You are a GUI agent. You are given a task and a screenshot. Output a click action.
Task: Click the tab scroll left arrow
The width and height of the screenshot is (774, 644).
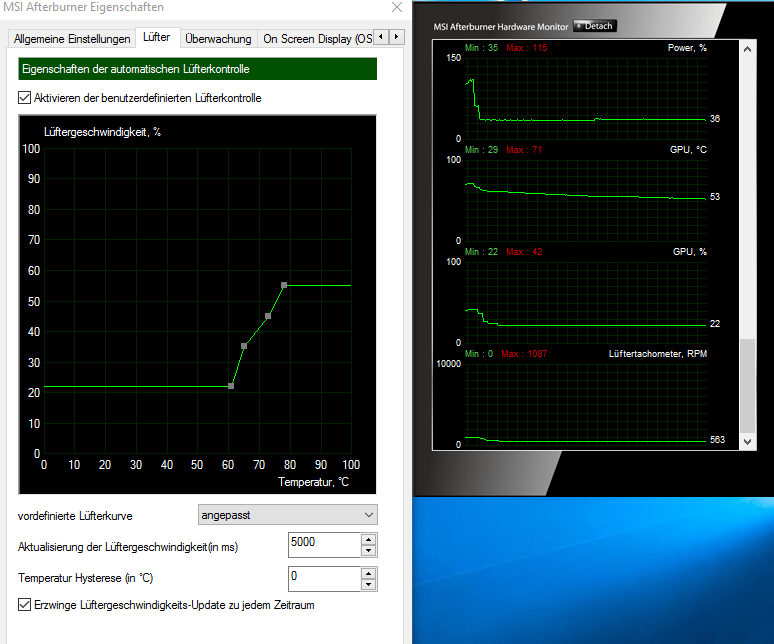381,37
